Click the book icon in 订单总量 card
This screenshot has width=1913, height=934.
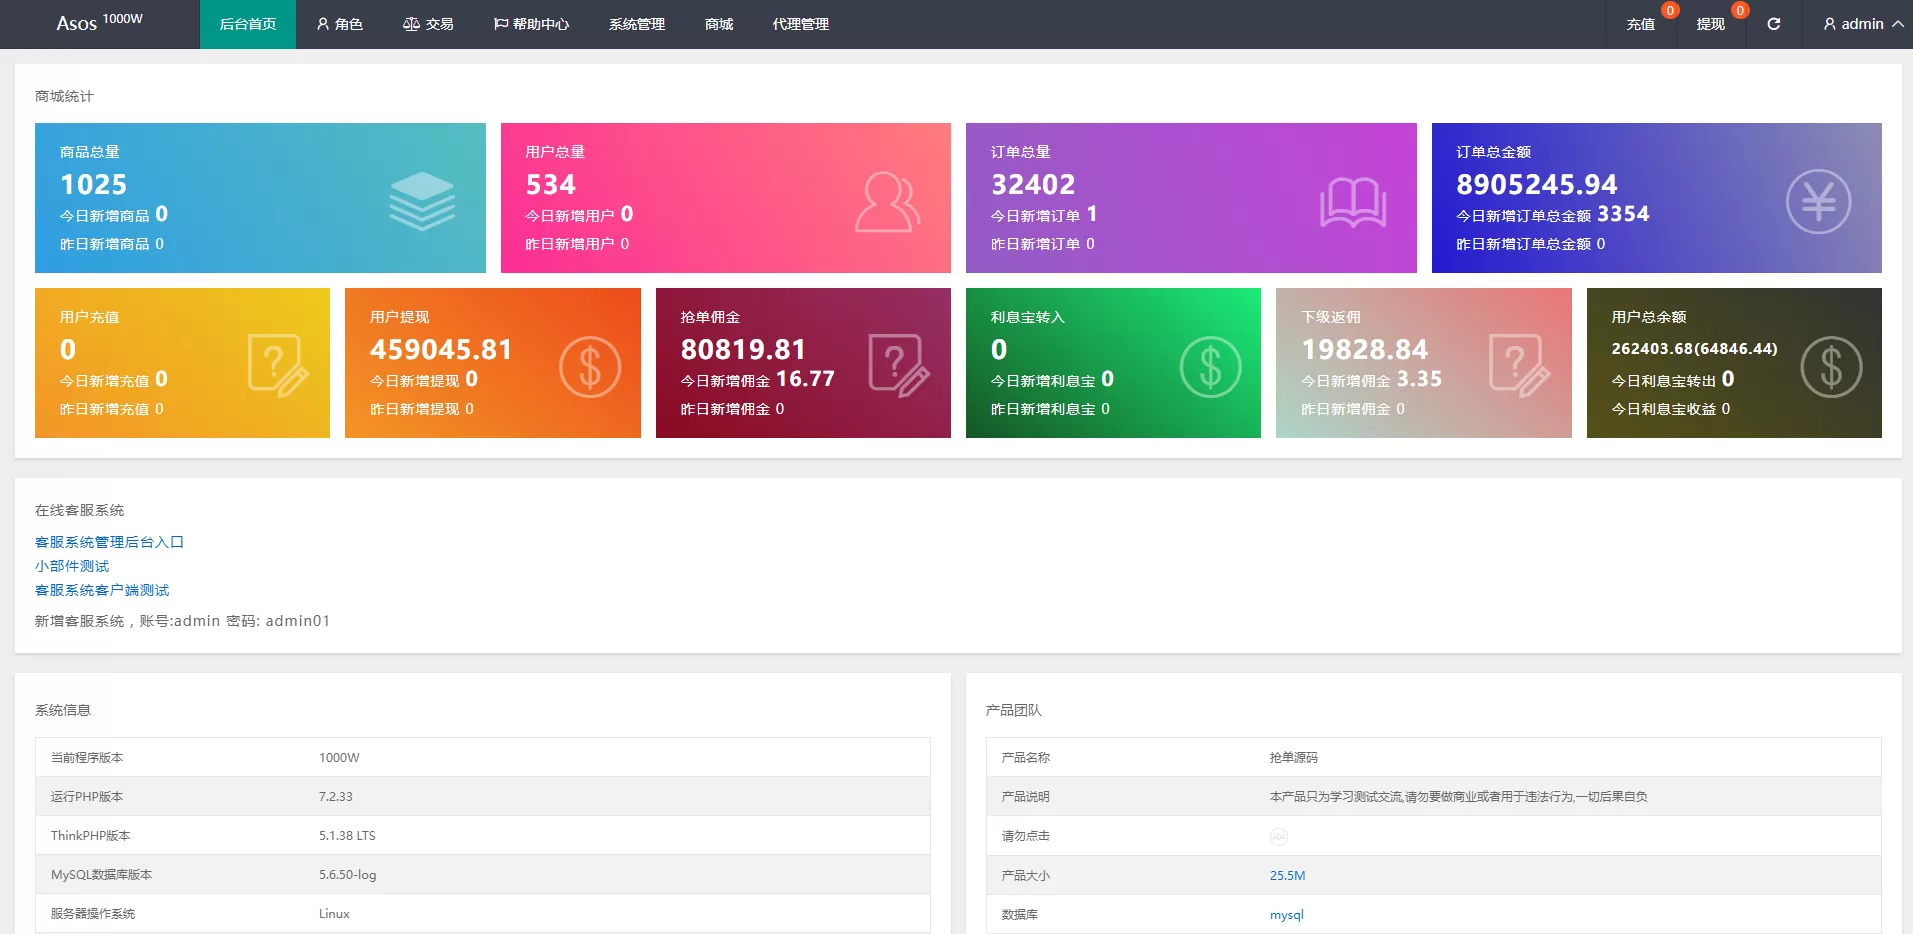point(1352,202)
